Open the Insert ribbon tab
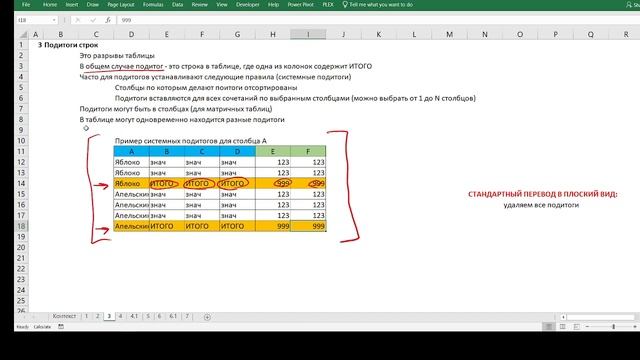This screenshot has width=640, height=360. (x=72, y=4)
